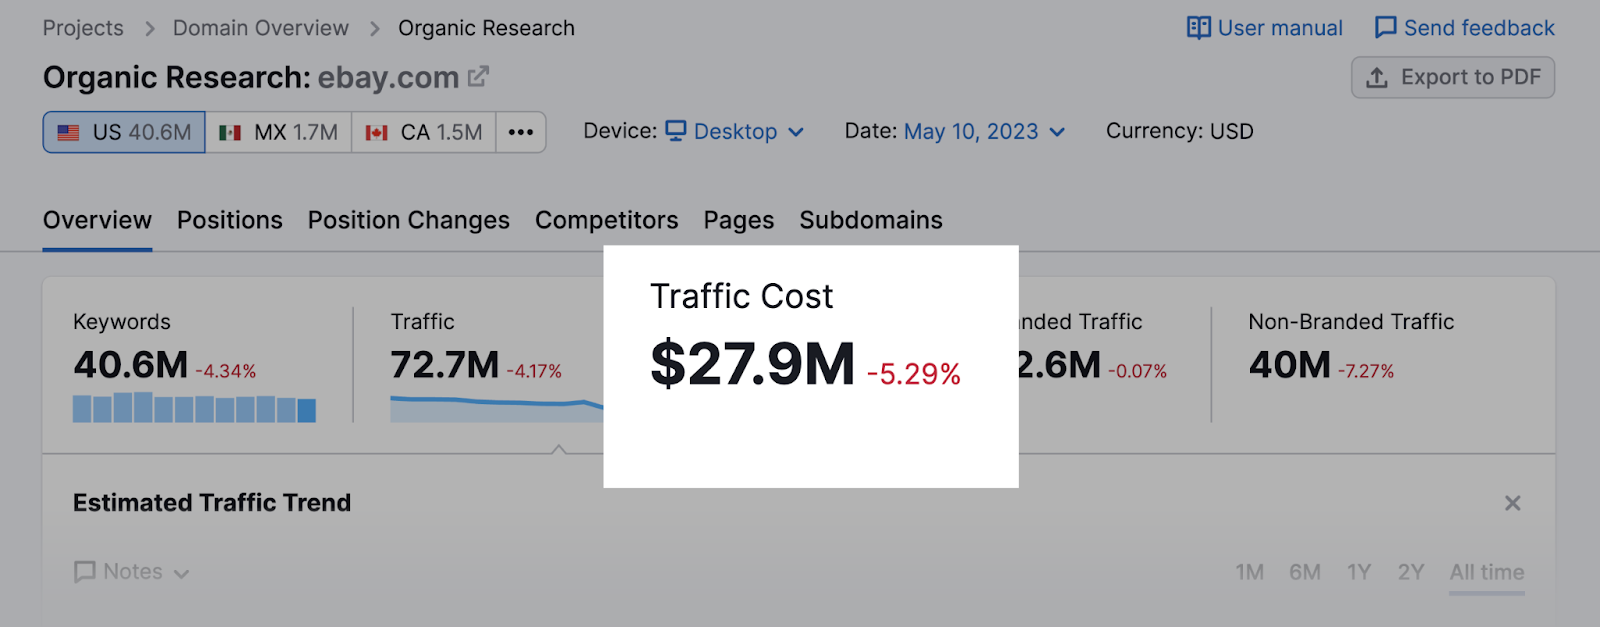Open the Date May 10, 2023 dropdown
Image resolution: width=1600 pixels, height=627 pixels.
(x=984, y=132)
